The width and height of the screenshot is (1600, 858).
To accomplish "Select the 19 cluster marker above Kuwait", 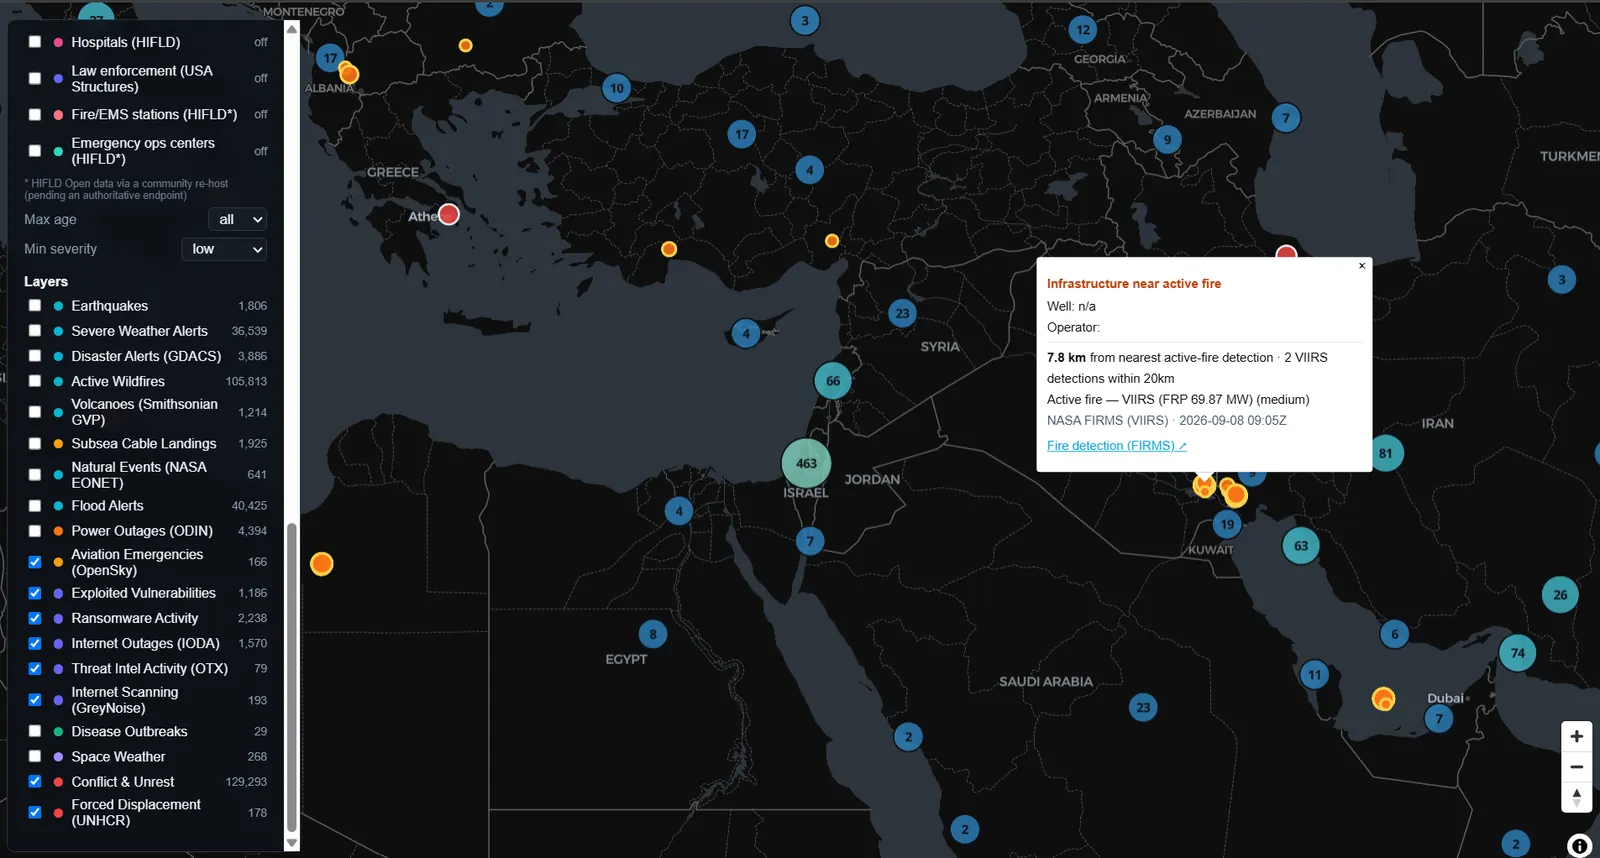I will [1227, 524].
